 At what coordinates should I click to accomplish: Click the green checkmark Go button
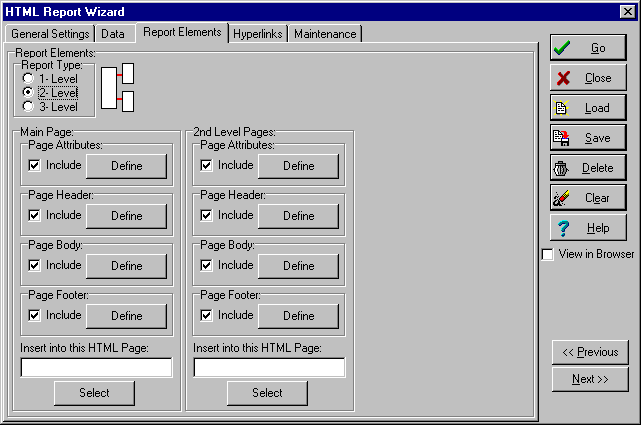click(588, 48)
